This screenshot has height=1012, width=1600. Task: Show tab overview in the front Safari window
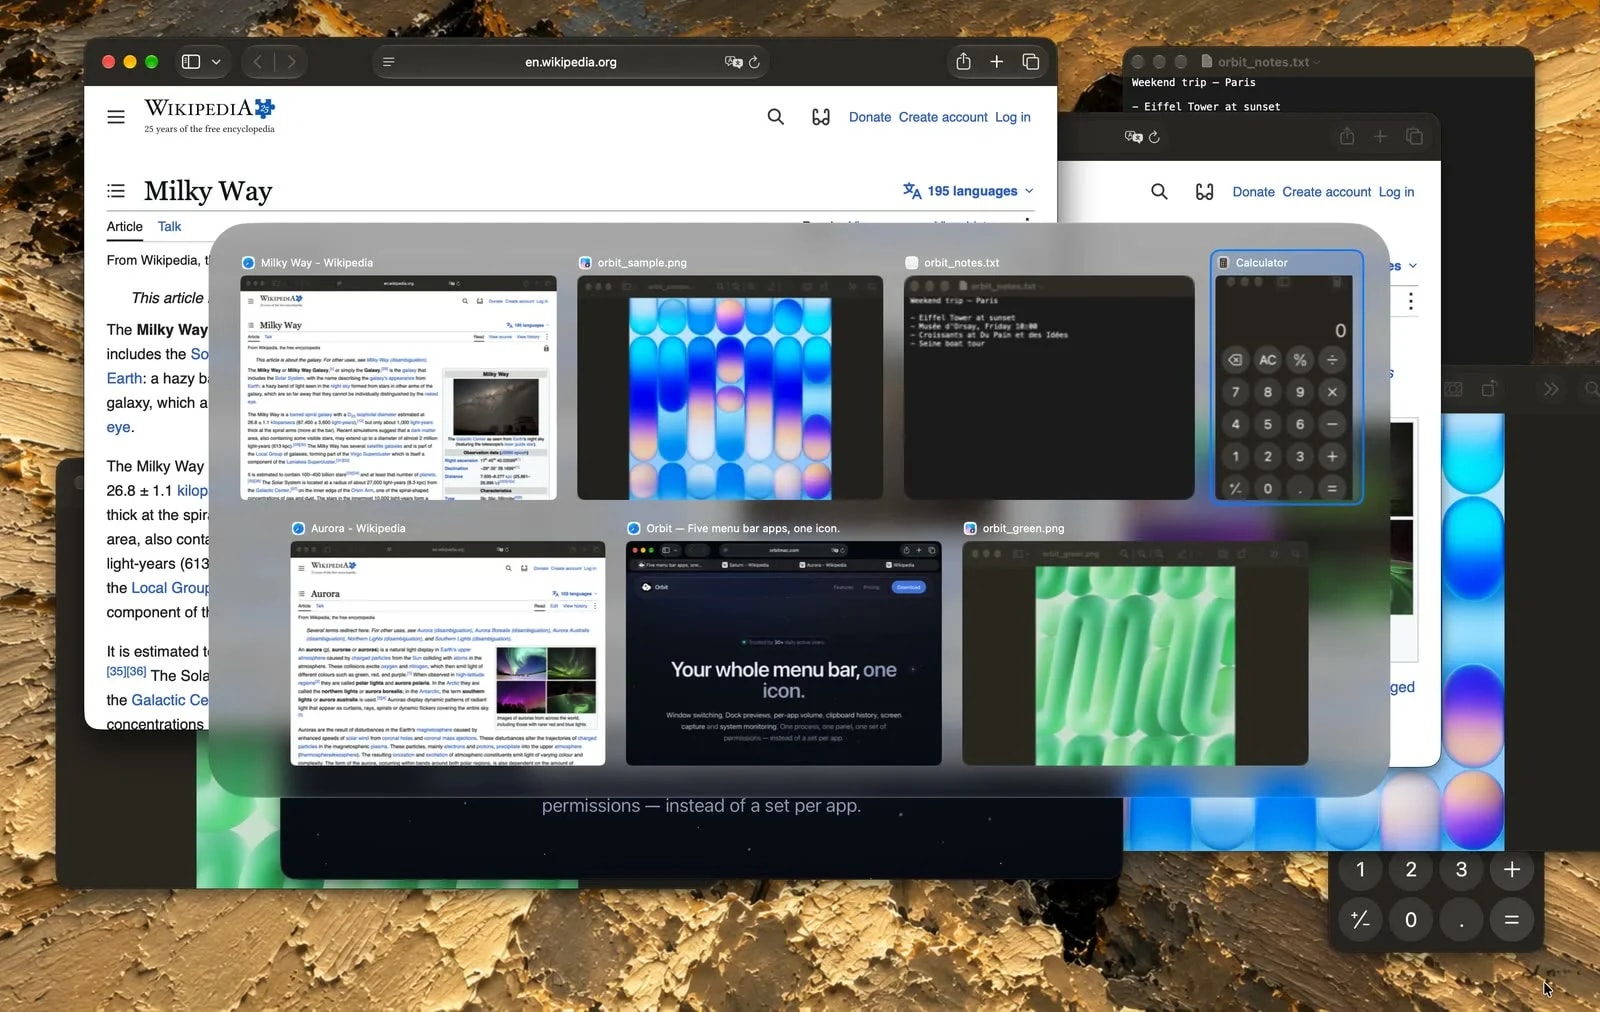coord(1031,62)
